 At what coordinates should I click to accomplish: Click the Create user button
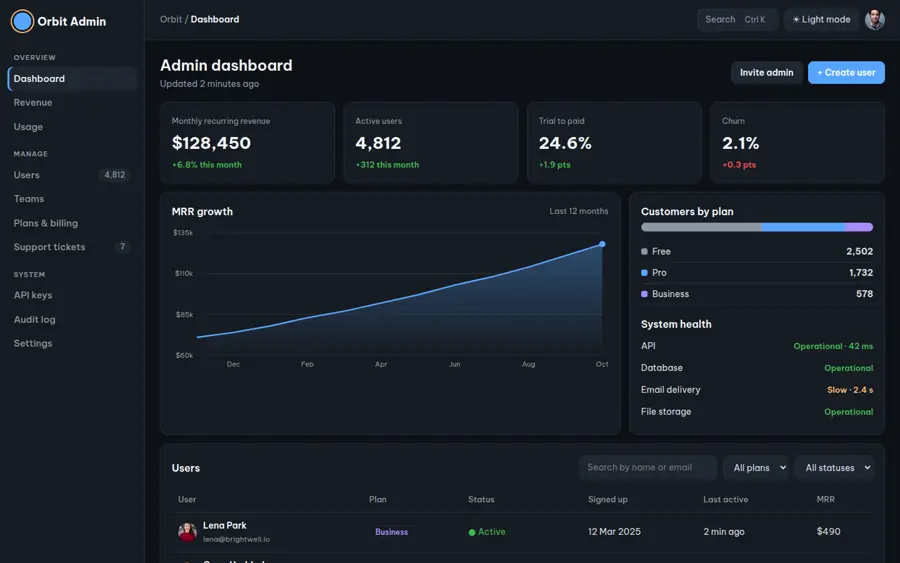coord(846,72)
